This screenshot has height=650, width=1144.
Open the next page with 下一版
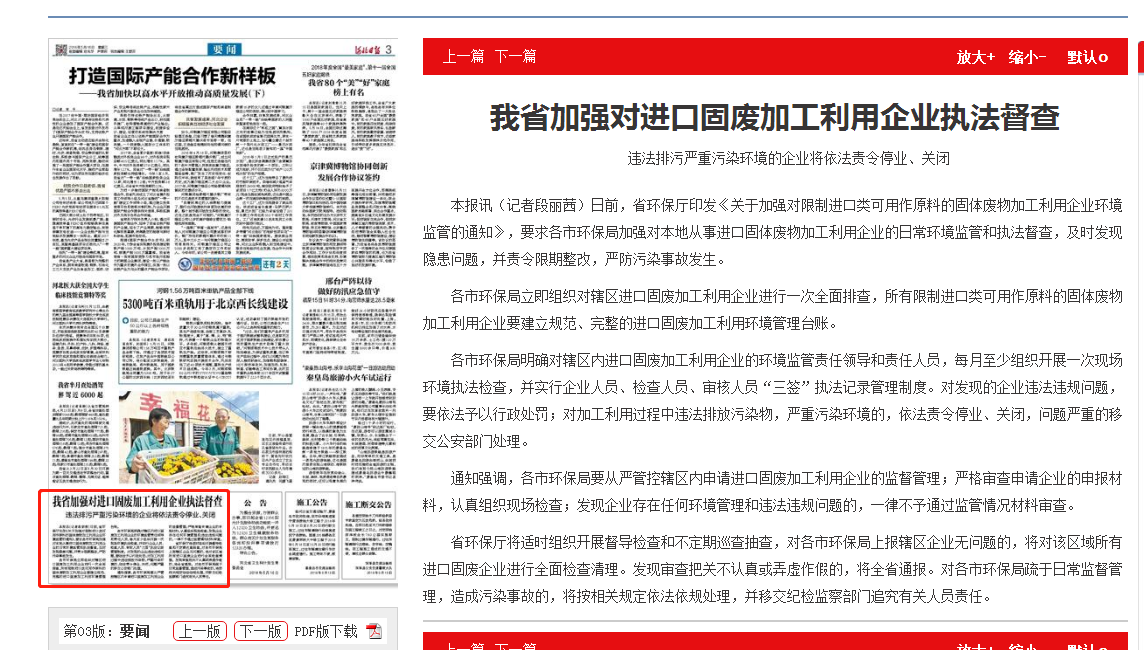click(x=260, y=631)
